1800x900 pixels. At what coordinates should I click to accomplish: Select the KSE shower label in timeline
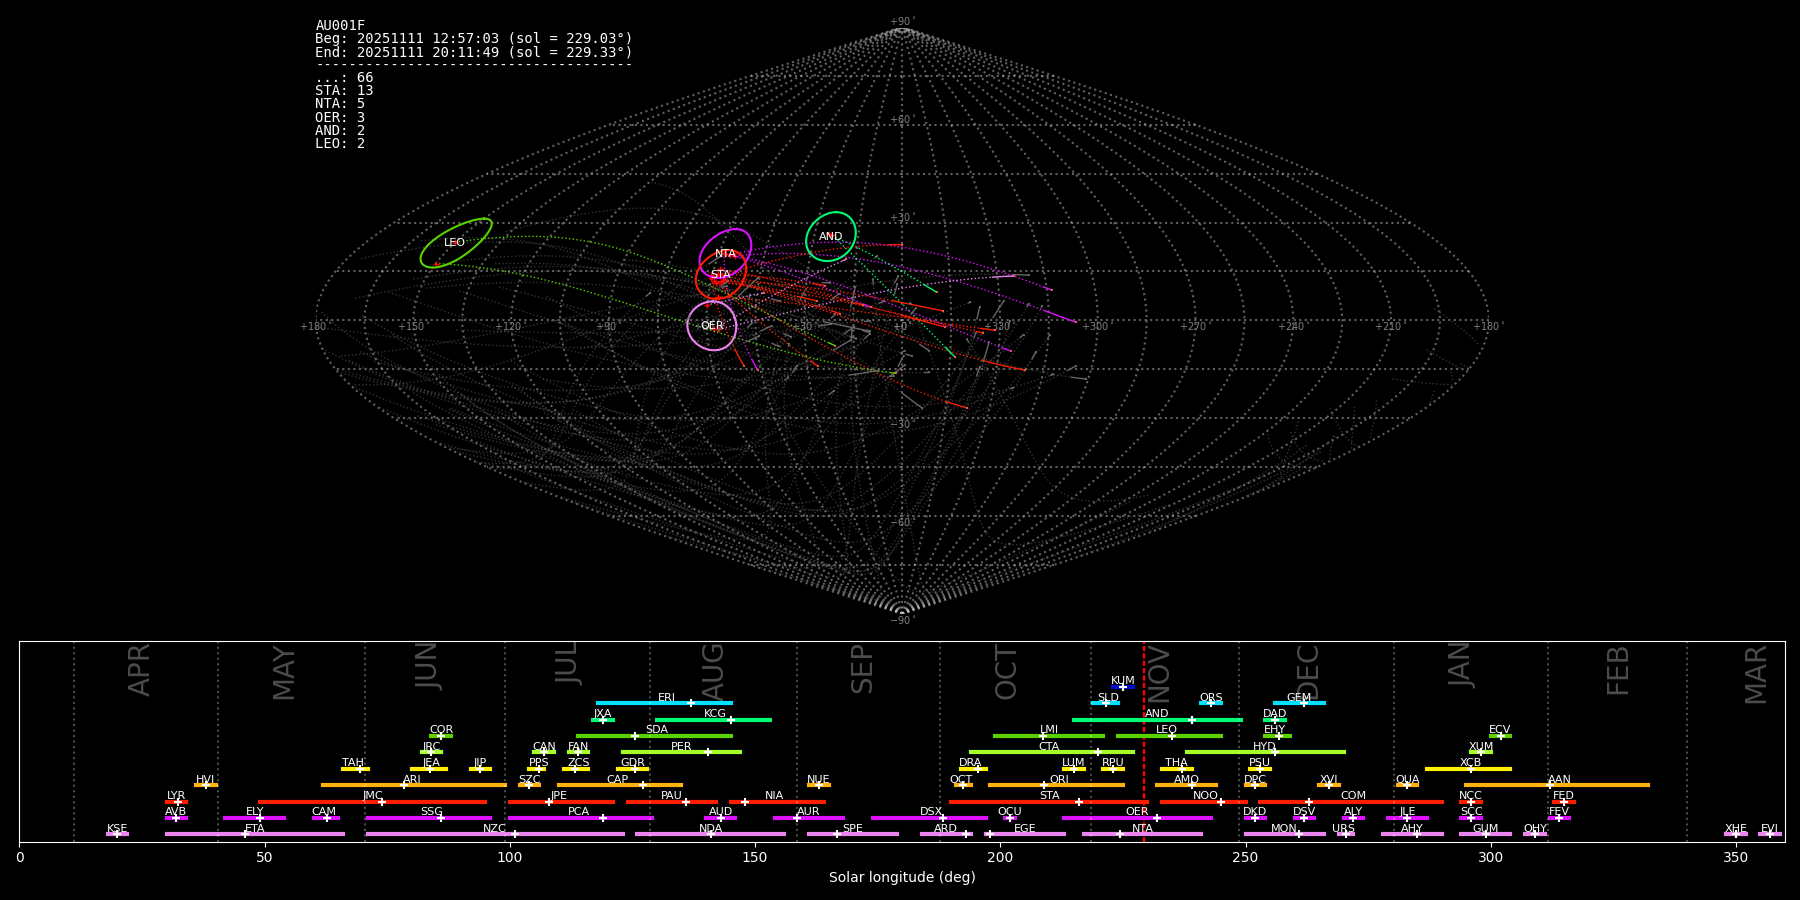[117, 829]
